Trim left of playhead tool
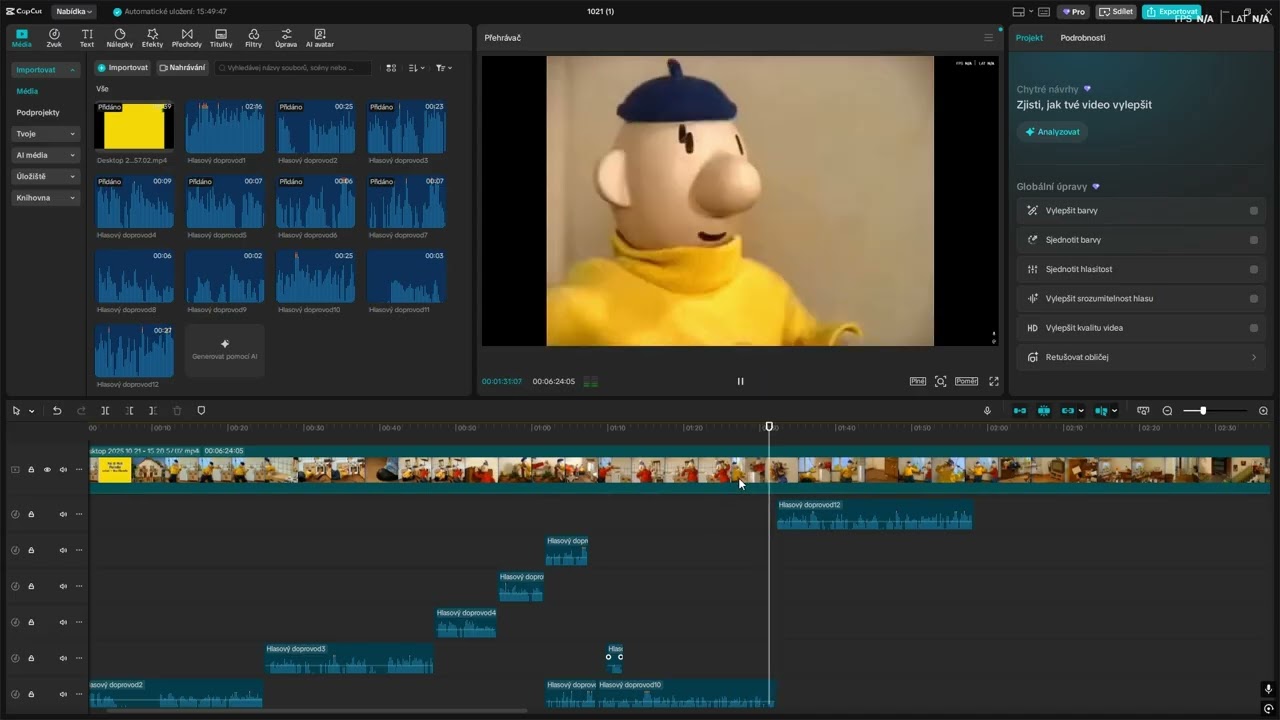The image size is (1280, 720). (129, 411)
